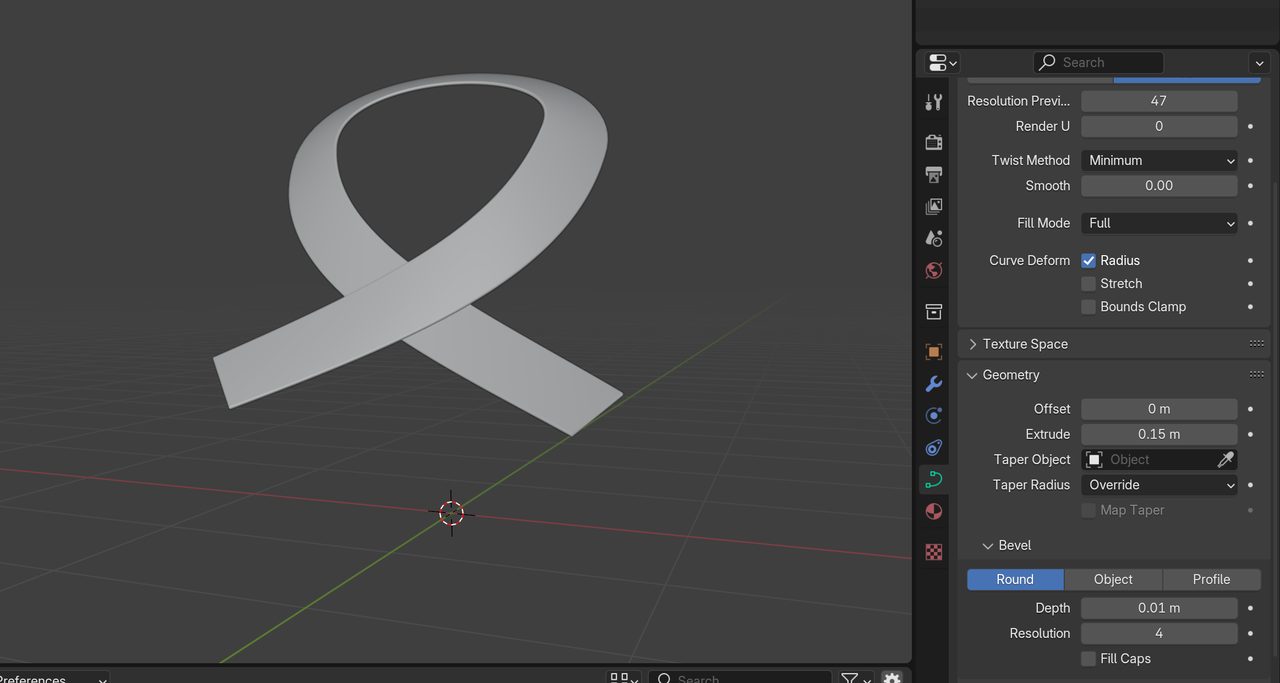Select the Profile bevel mode
The width and height of the screenshot is (1280, 683).
coord(1211,579)
